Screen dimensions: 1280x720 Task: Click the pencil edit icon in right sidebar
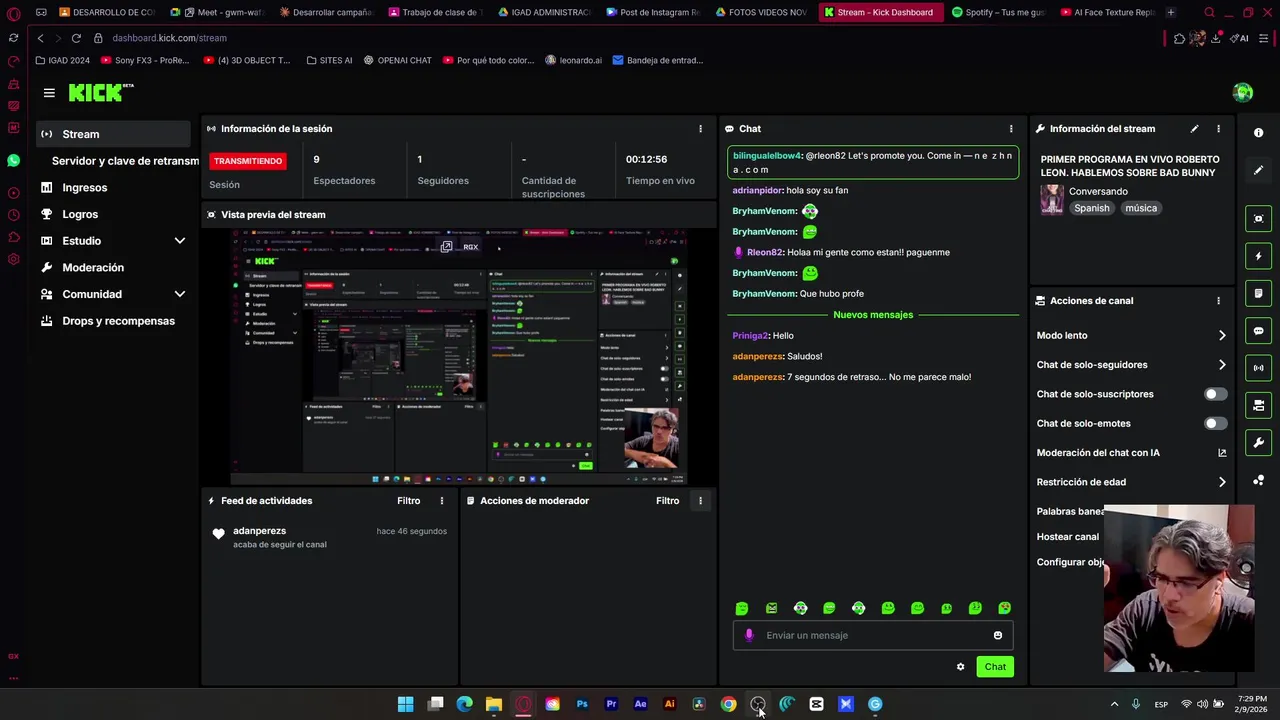pyautogui.click(x=1258, y=170)
